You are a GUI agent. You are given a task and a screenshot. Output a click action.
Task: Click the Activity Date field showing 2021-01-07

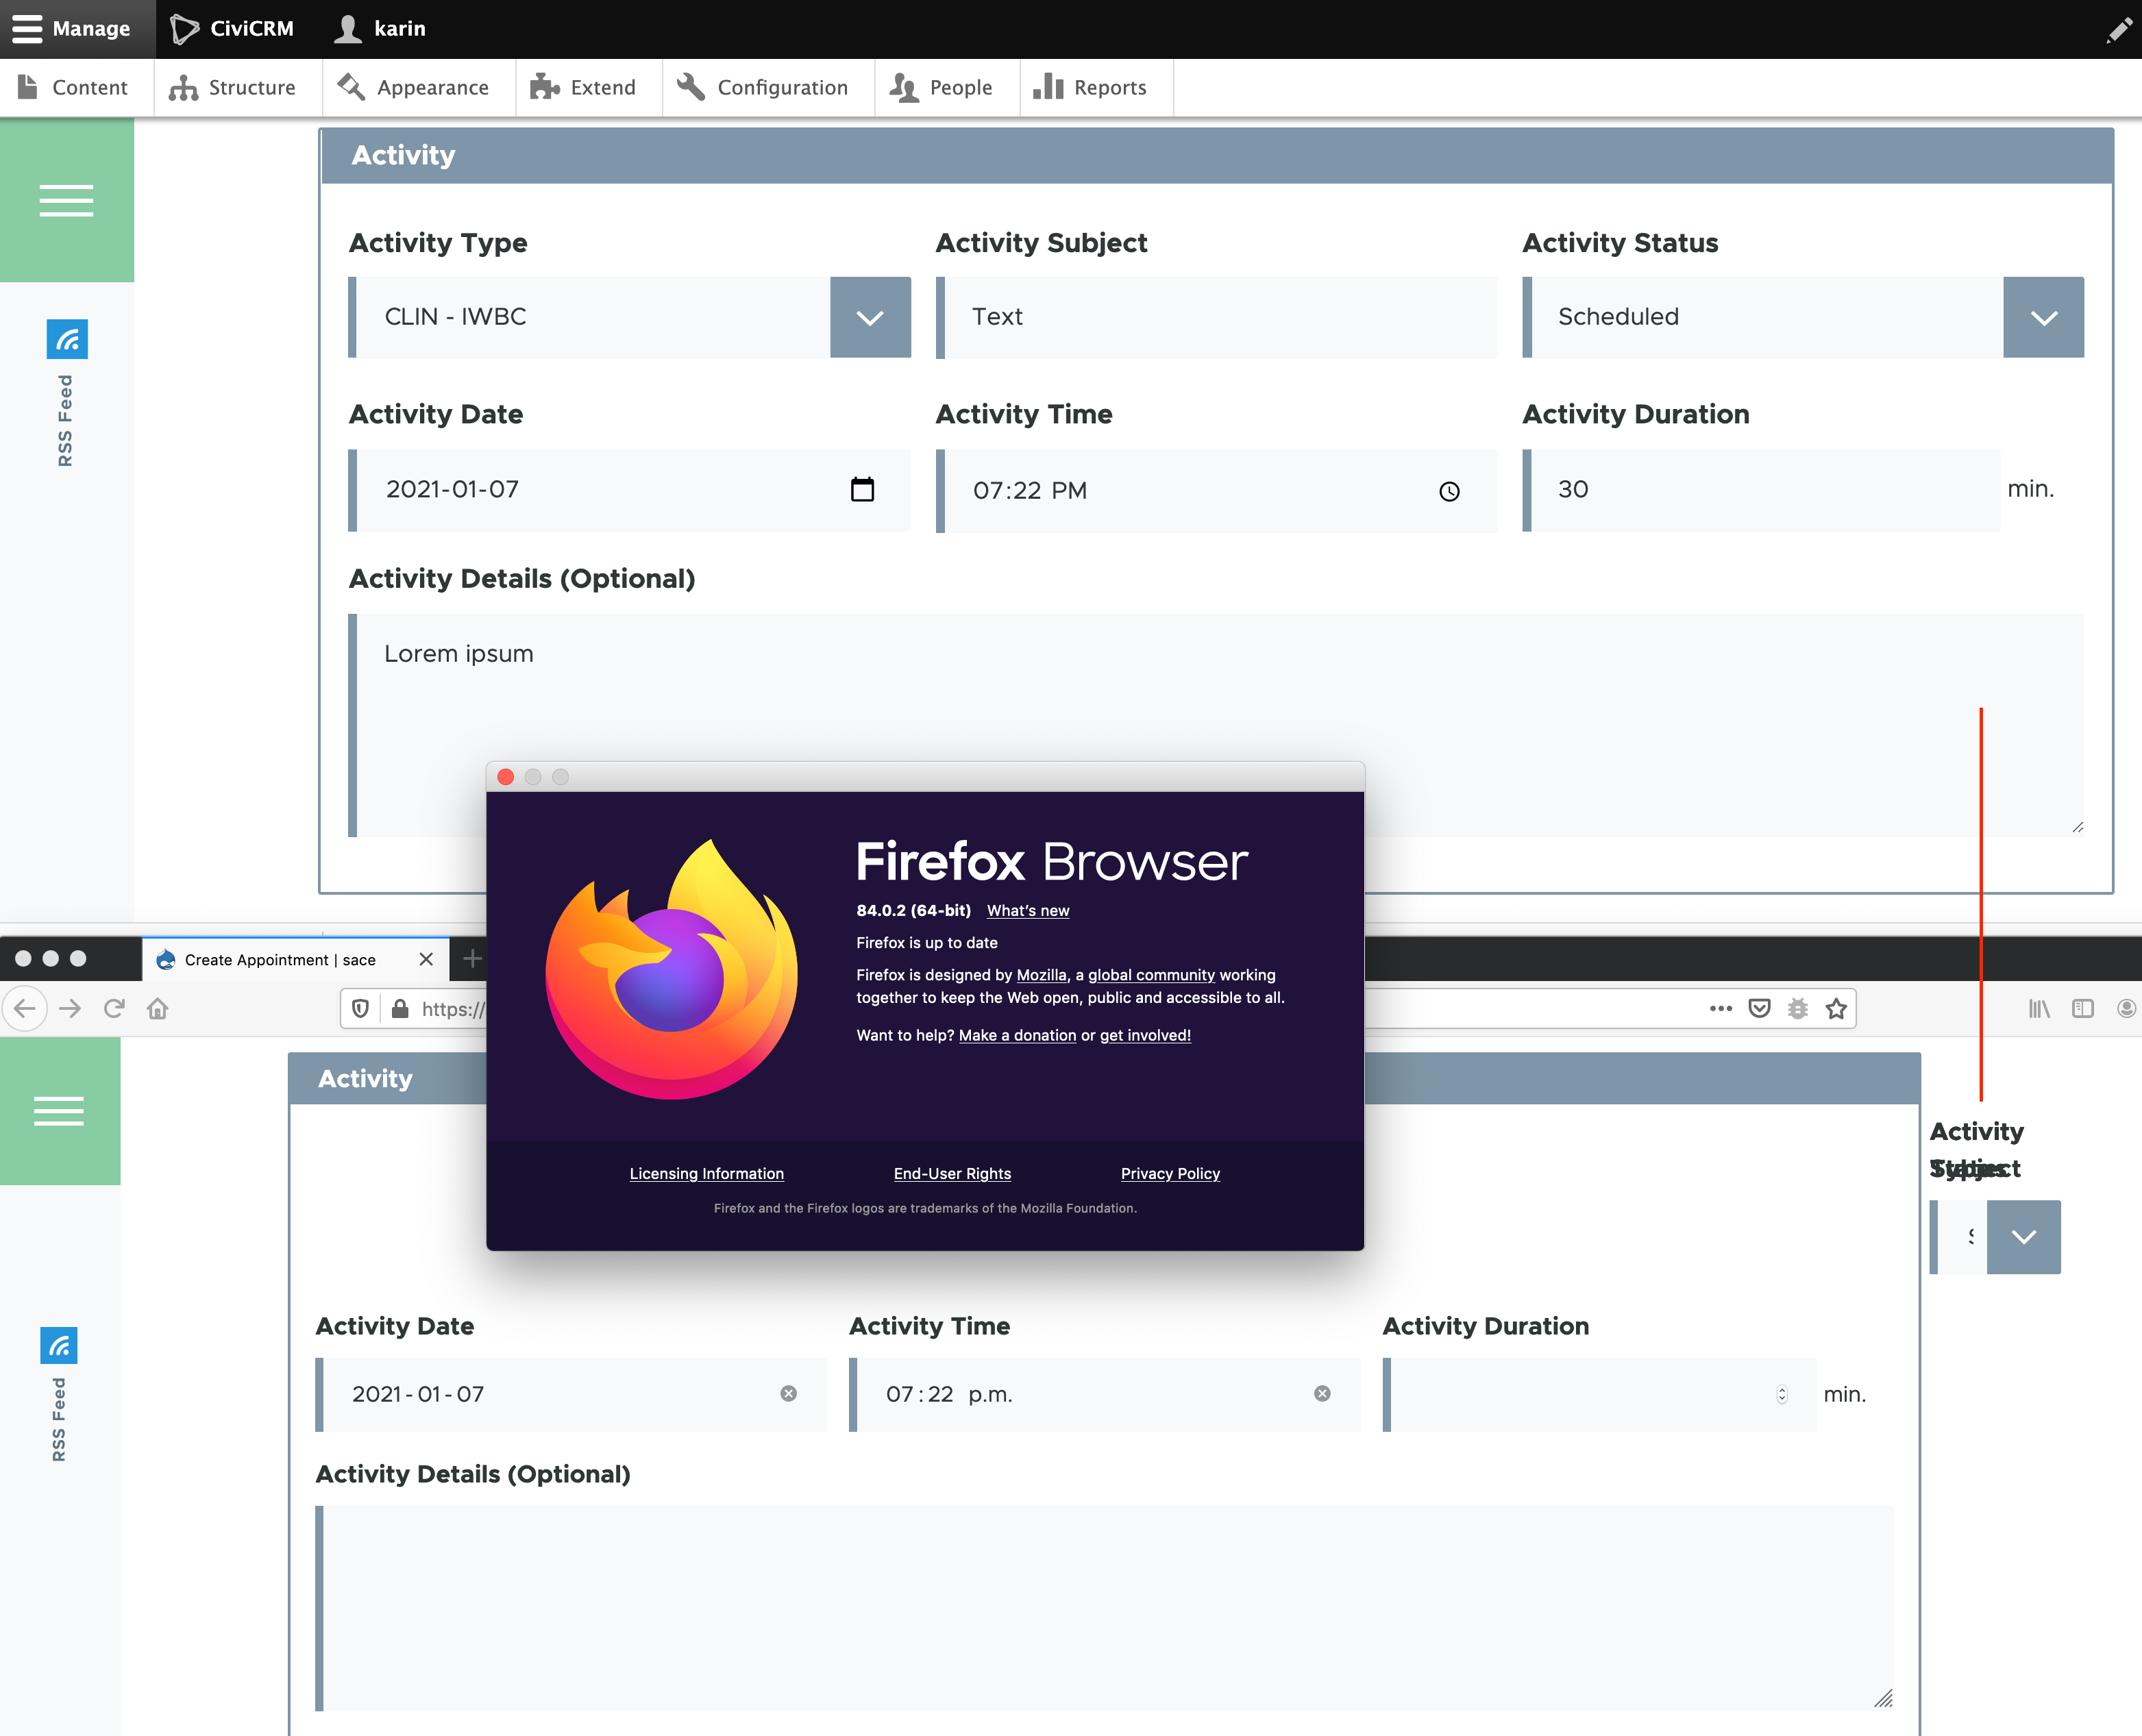[629, 490]
